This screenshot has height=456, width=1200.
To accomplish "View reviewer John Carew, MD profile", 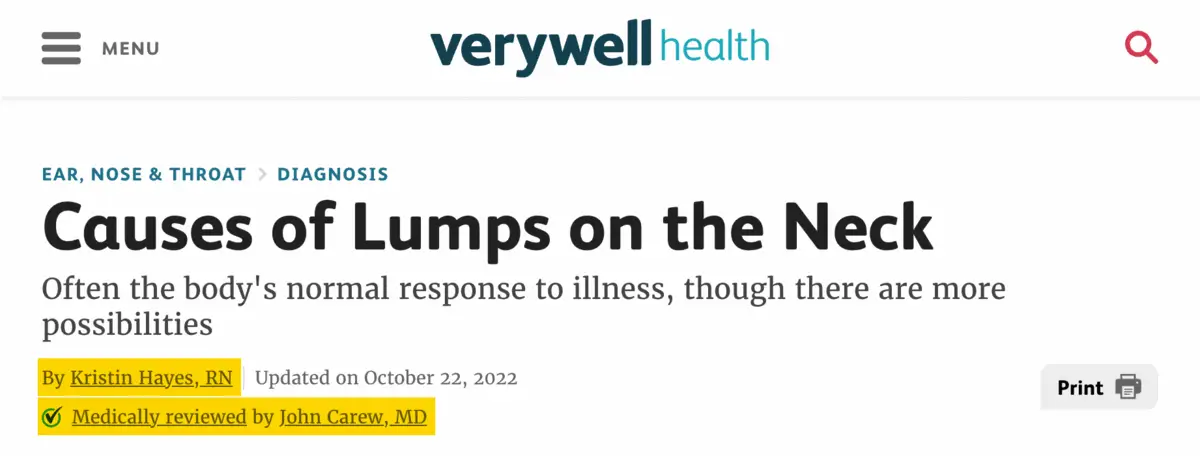I will (x=353, y=416).
